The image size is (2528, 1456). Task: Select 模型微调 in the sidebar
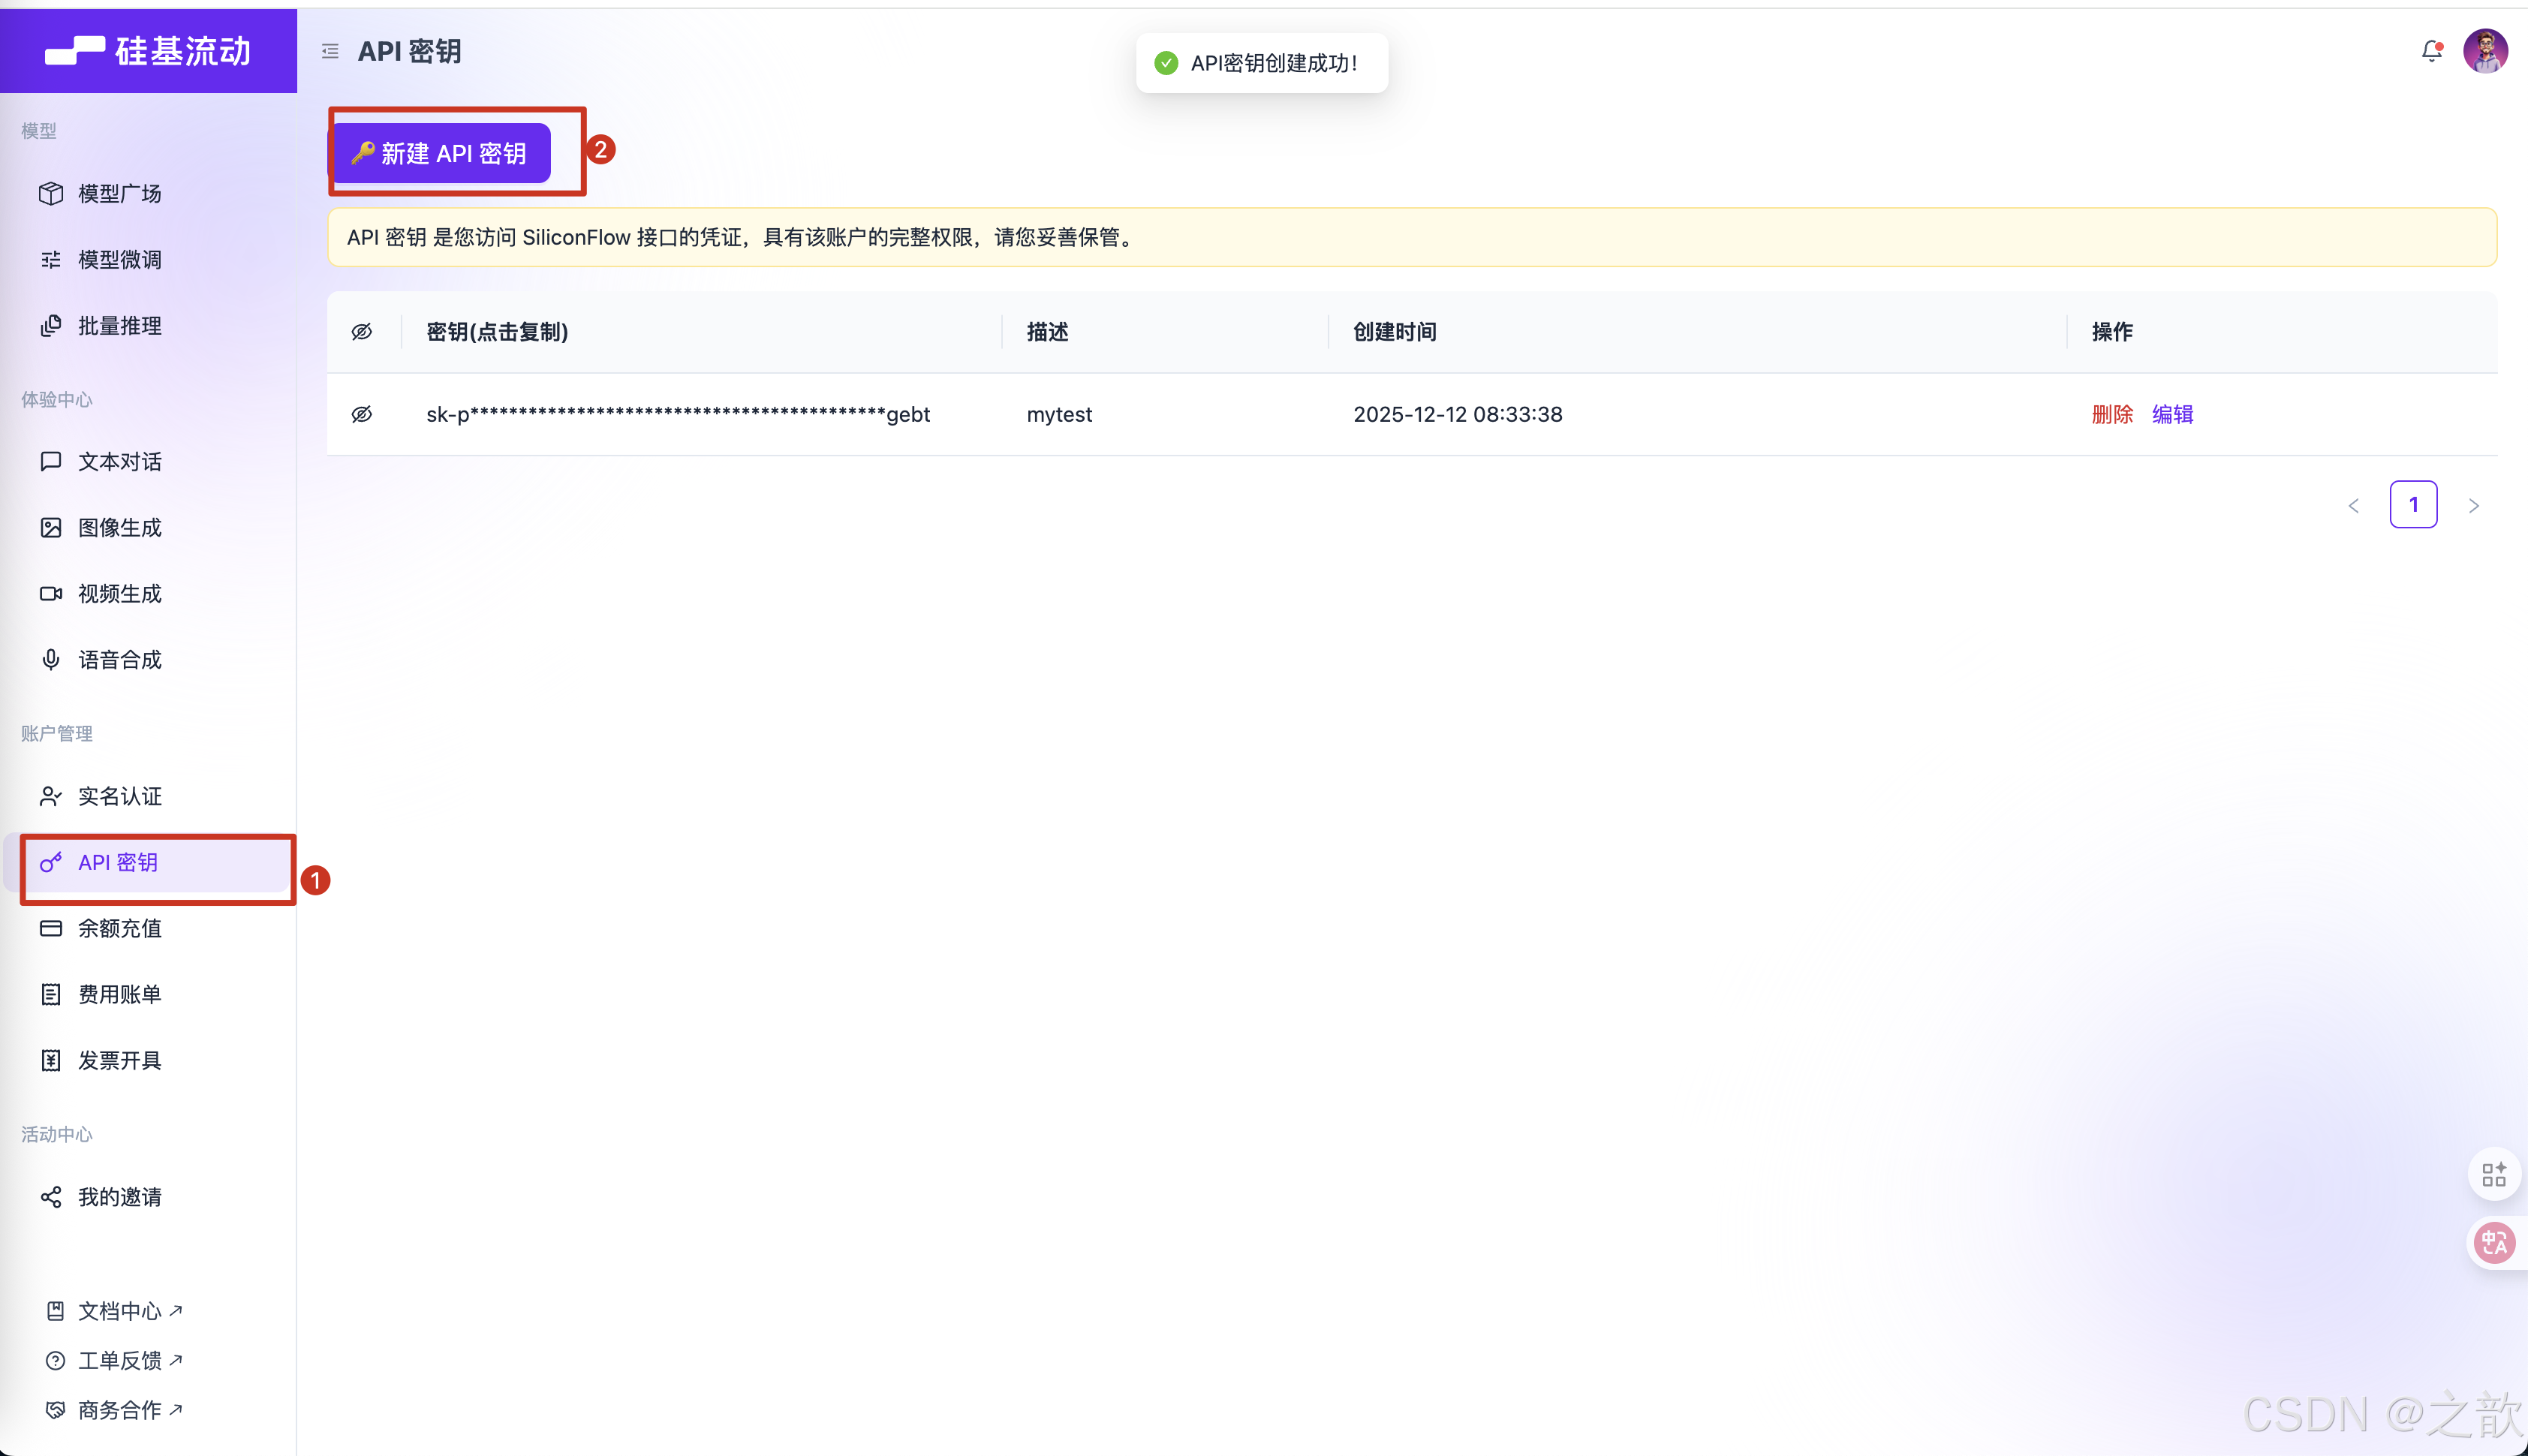pyautogui.click(x=119, y=259)
